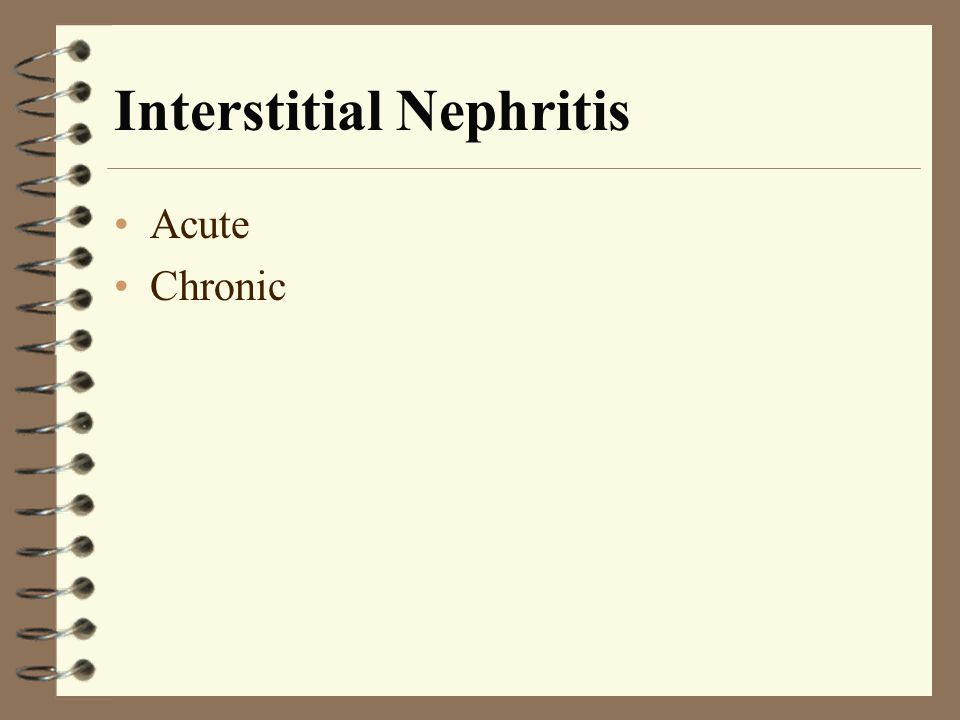This screenshot has width=960, height=720.
Task: Click the second spiral hole from top
Action: pos(80,92)
